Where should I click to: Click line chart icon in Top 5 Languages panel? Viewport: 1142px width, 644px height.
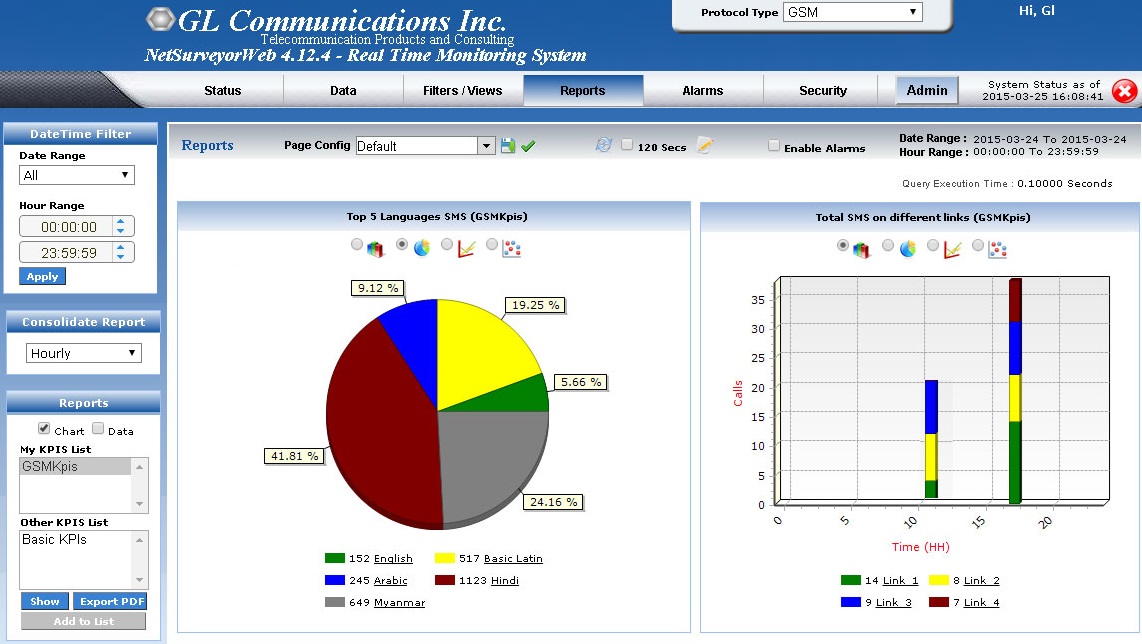[x=466, y=247]
